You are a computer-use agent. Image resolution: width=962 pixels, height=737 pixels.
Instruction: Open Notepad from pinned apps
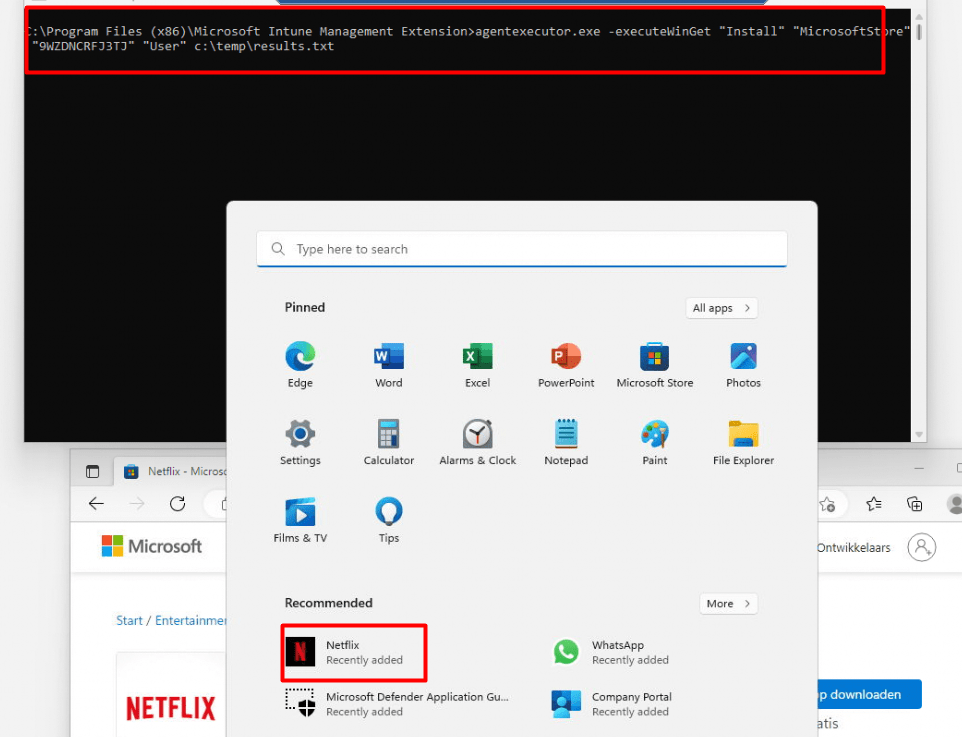[566, 442]
